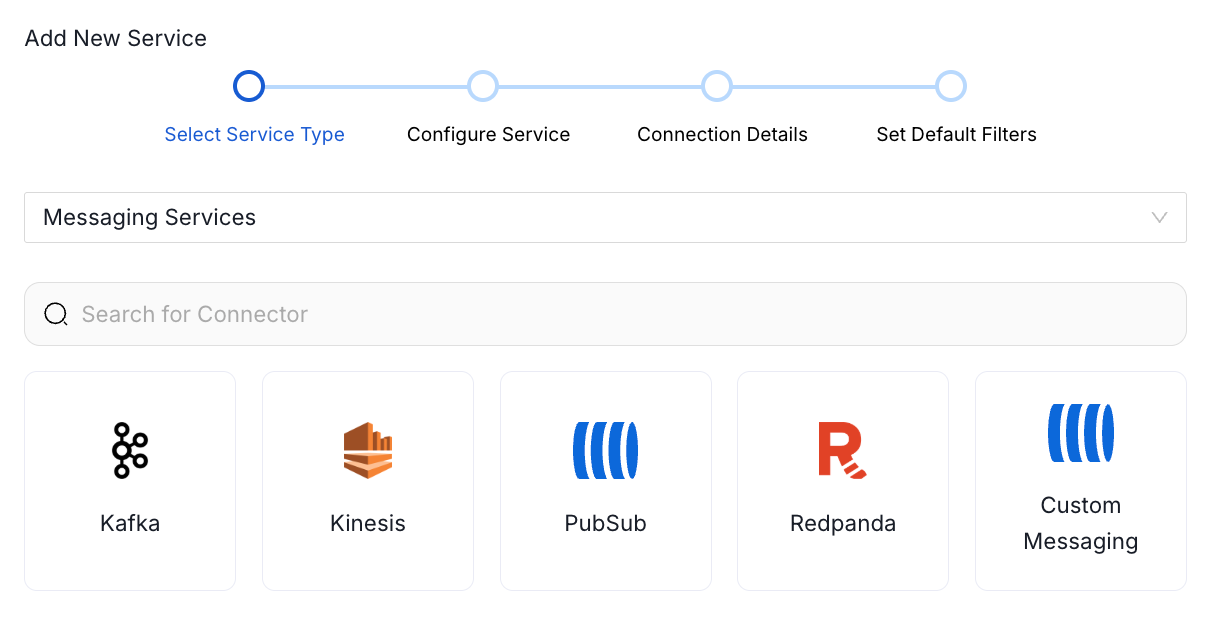Select the Kafka connector icon
This screenshot has width=1212, height=638.
130,450
